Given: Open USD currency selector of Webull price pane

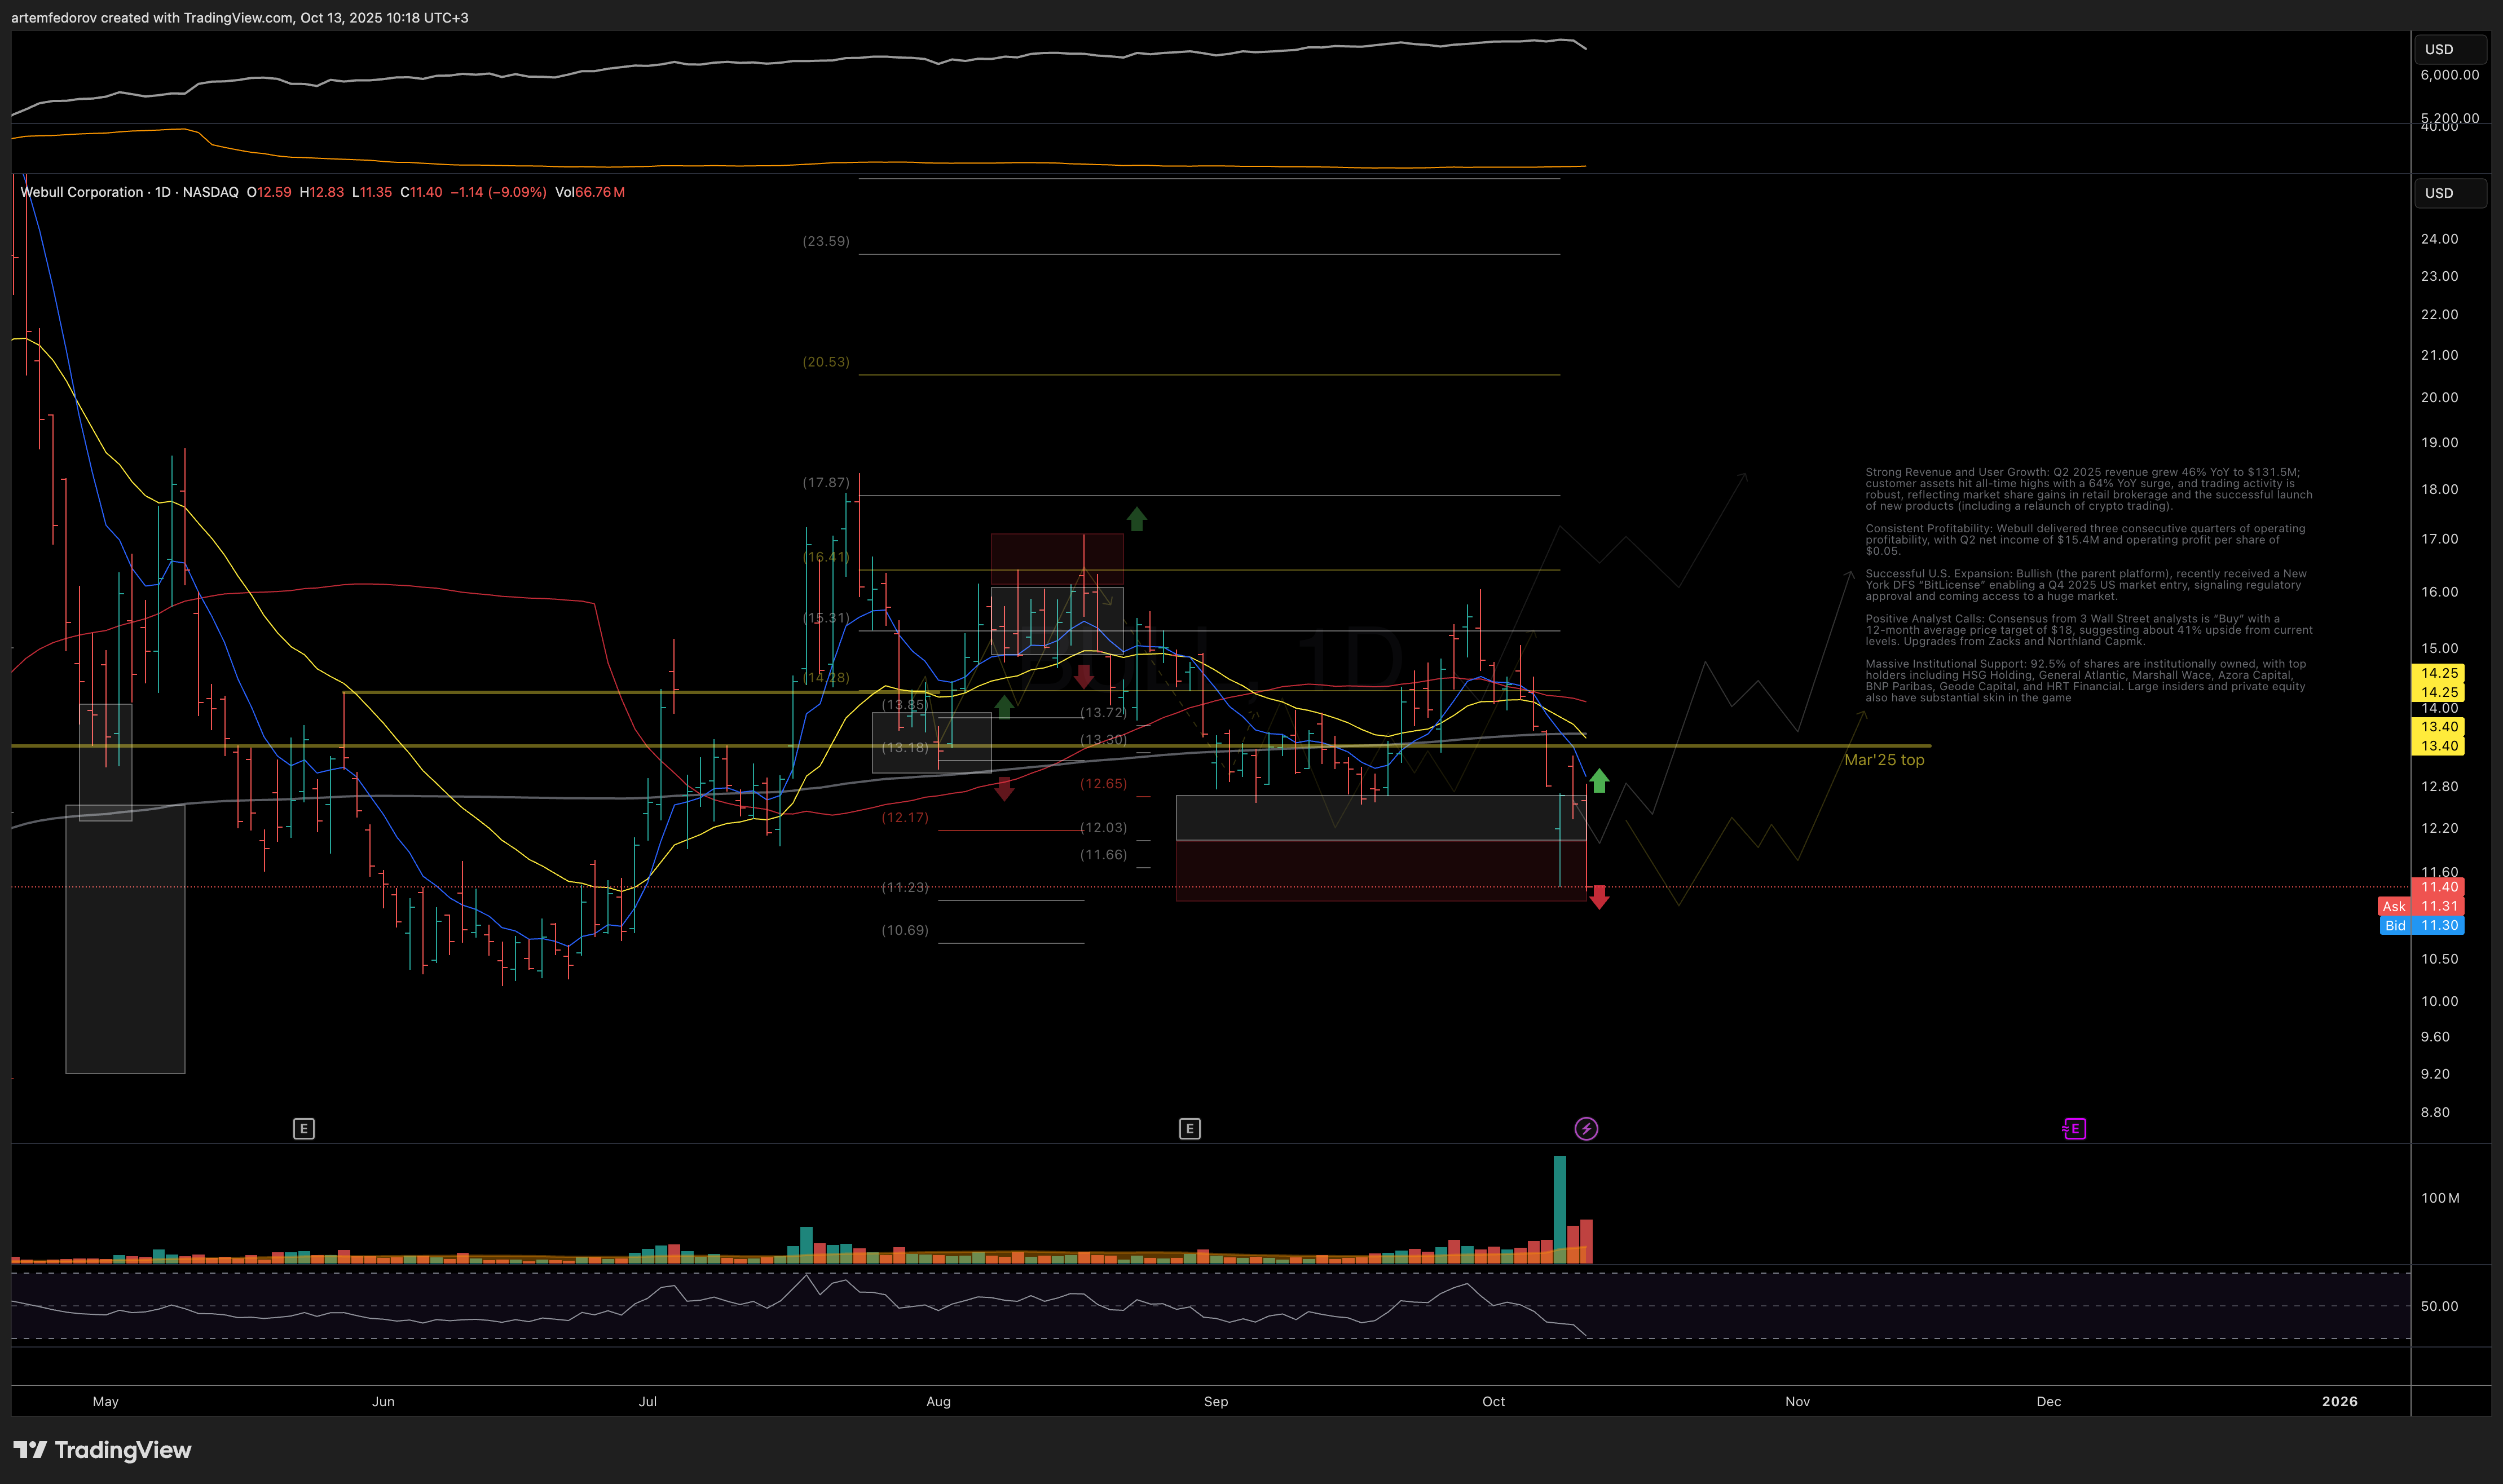Looking at the screenshot, I should (2451, 193).
